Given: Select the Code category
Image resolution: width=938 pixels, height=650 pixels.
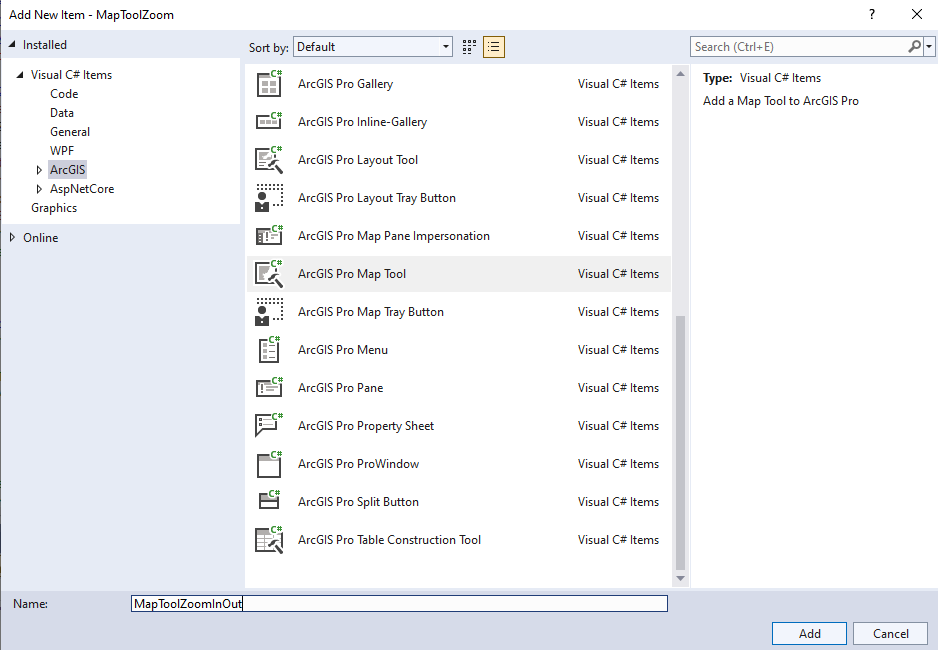Looking at the screenshot, I should [64, 94].
